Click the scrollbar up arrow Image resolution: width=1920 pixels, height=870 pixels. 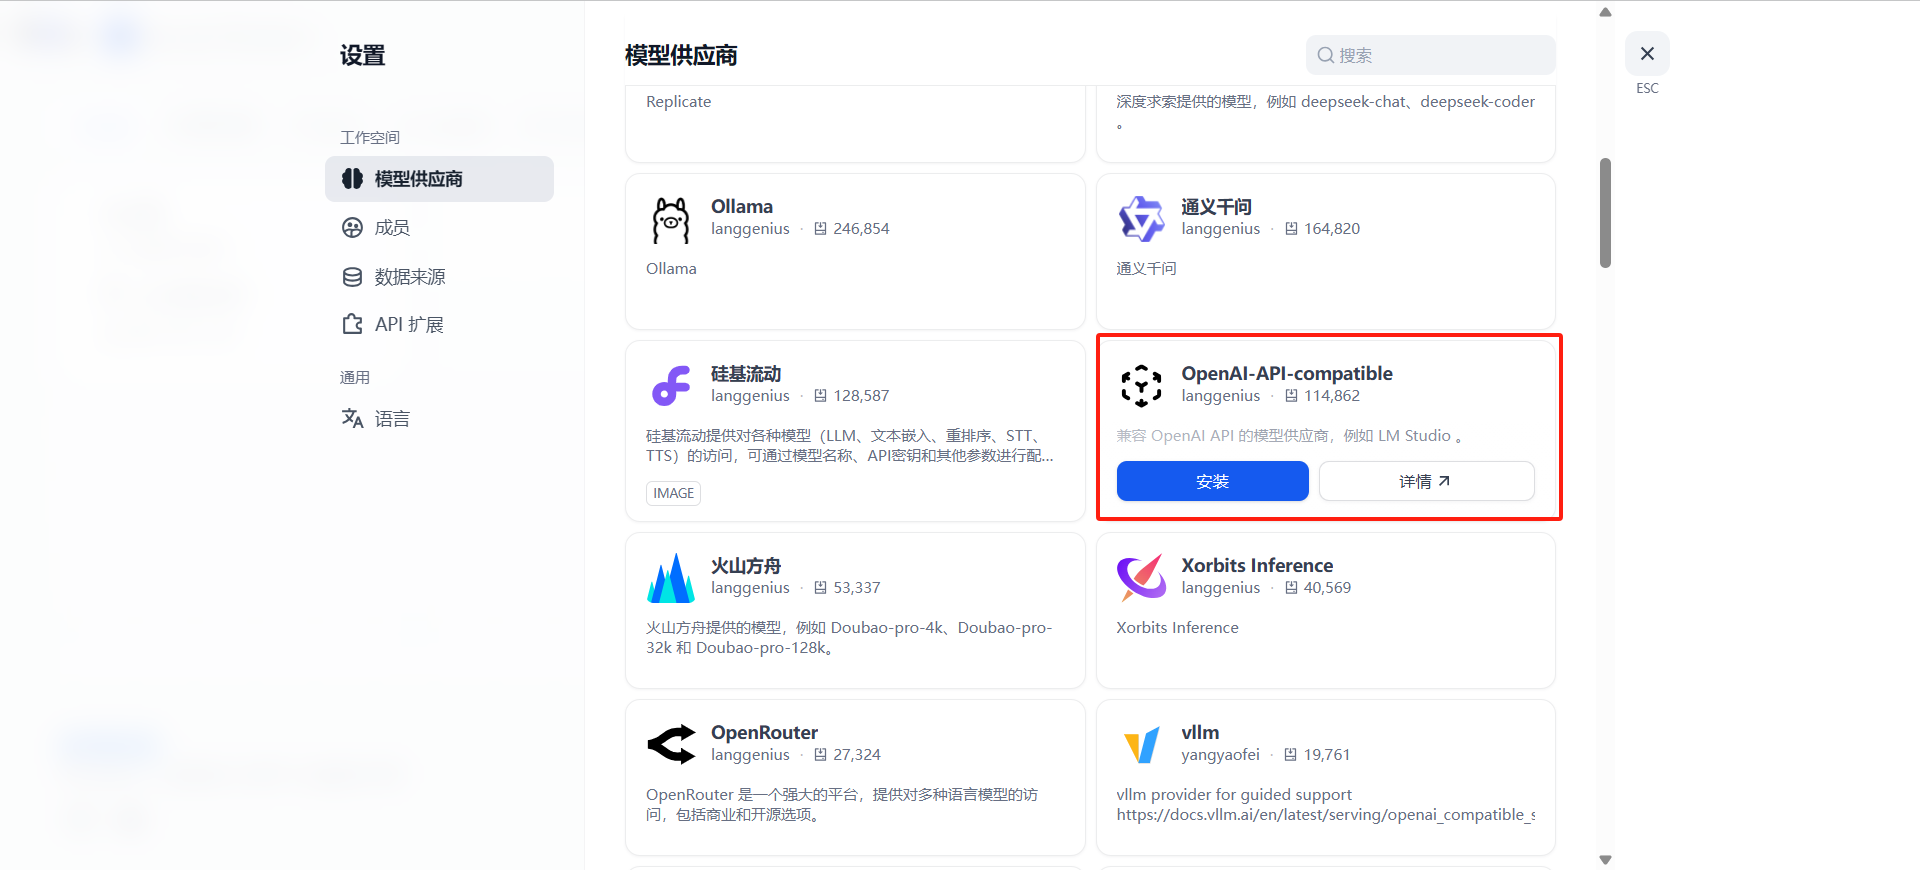click(x=1605, y=12)
